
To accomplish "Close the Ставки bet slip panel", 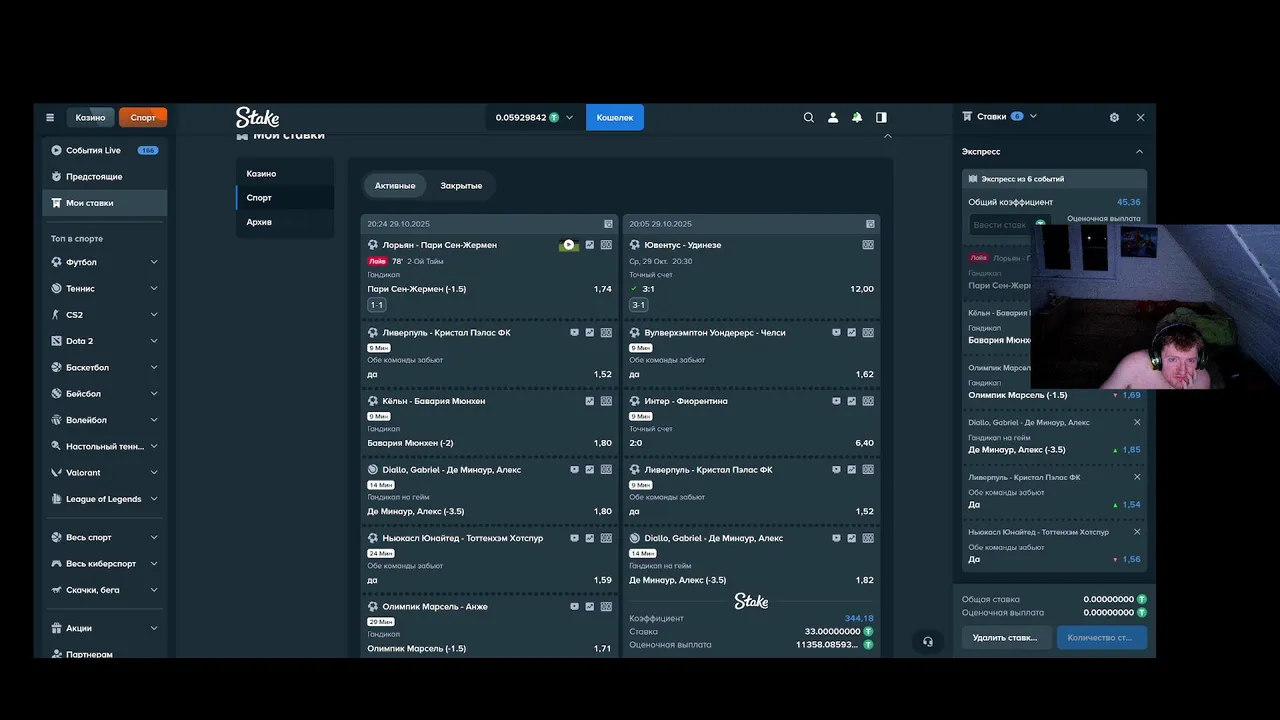I will point(1140,117).
